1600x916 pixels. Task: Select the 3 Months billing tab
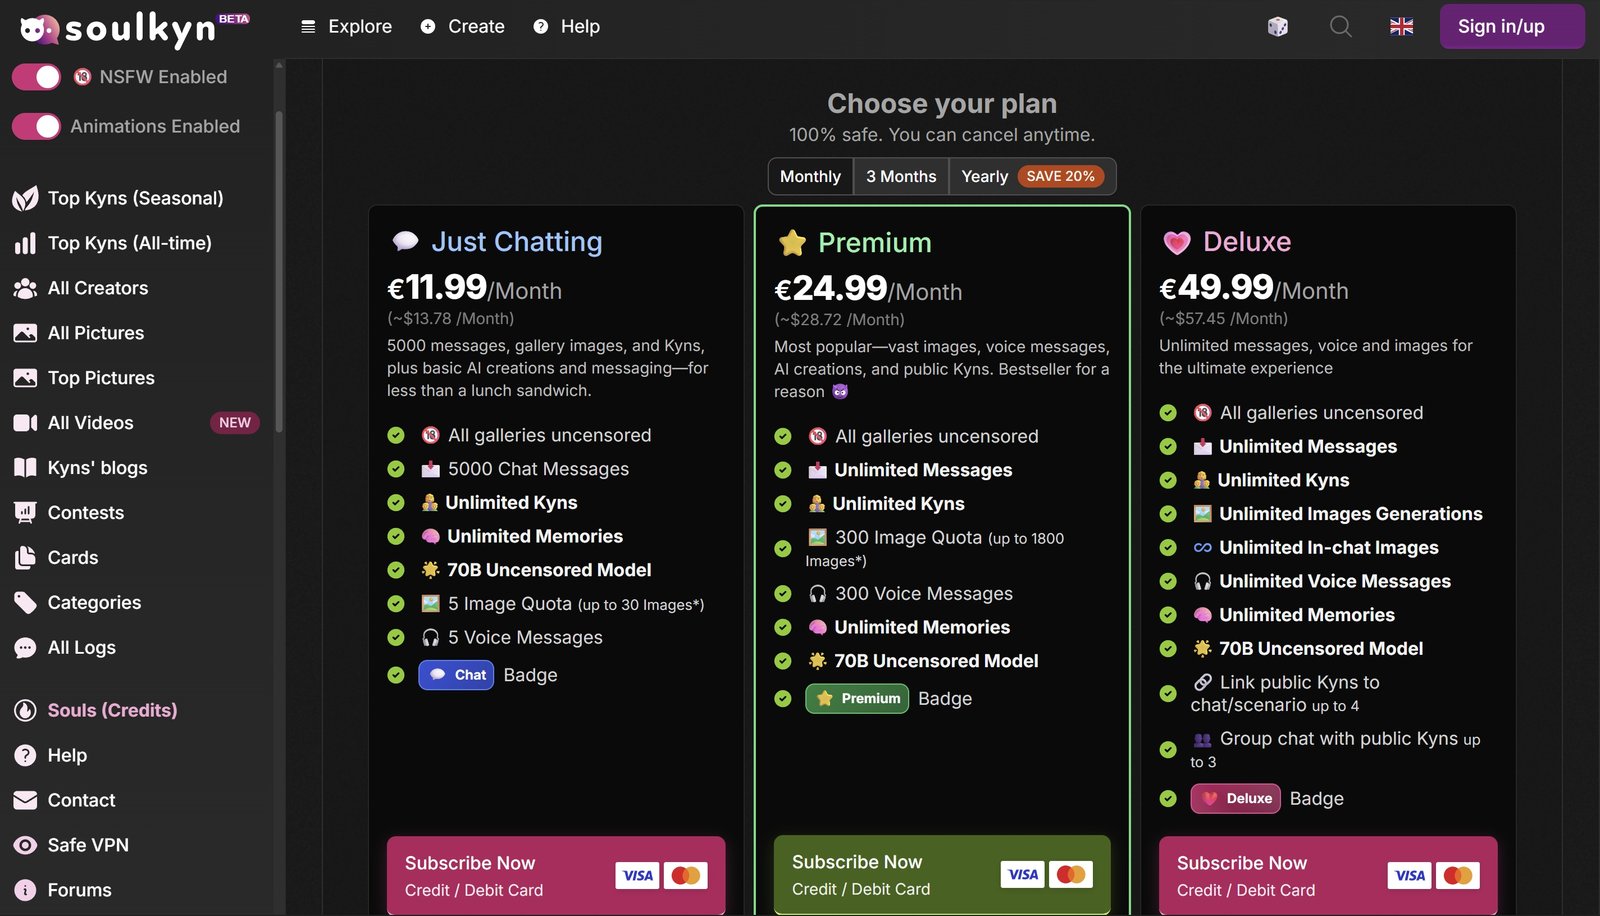tap(901, 177)
